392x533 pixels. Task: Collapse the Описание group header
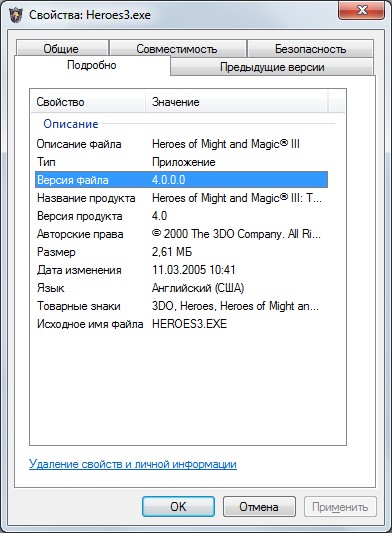71,124
